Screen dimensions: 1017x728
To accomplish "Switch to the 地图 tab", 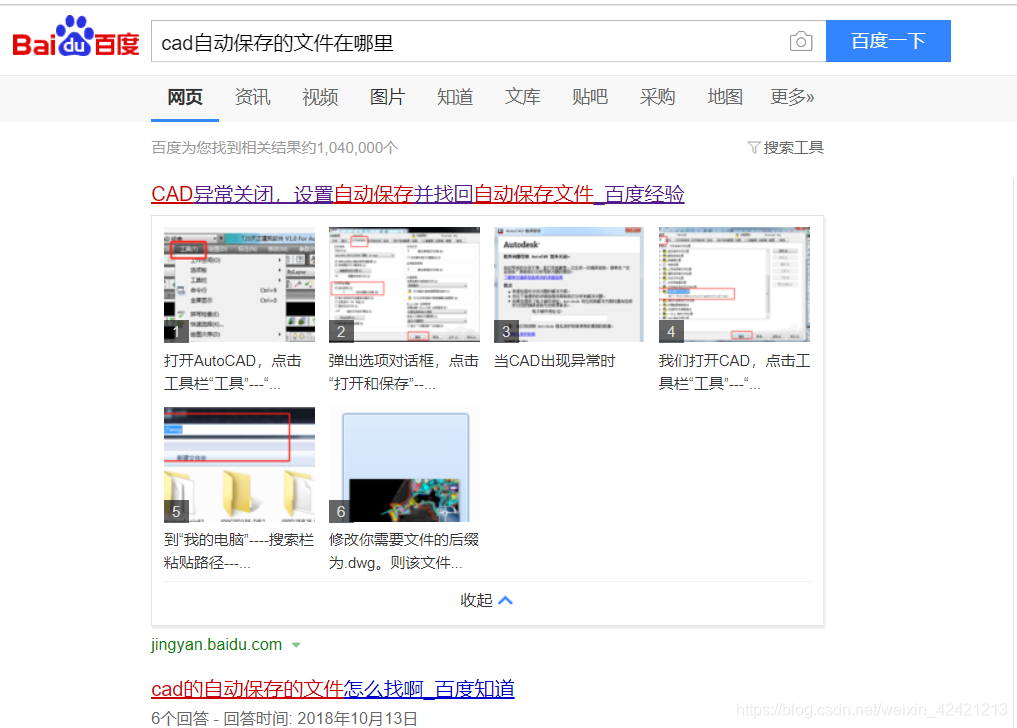I will [x=724, y=97].
